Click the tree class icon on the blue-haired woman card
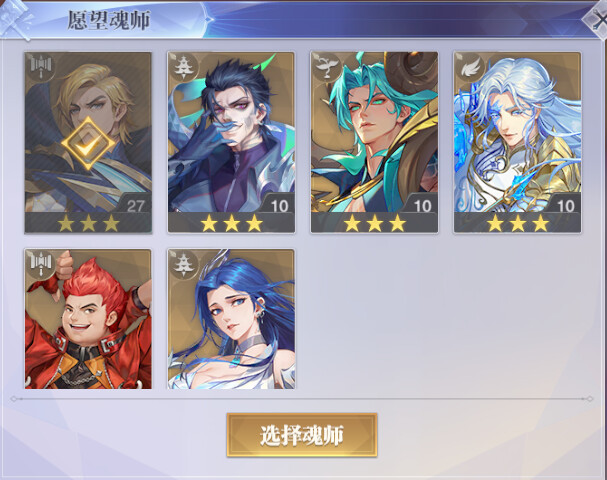 click(182, 263)
